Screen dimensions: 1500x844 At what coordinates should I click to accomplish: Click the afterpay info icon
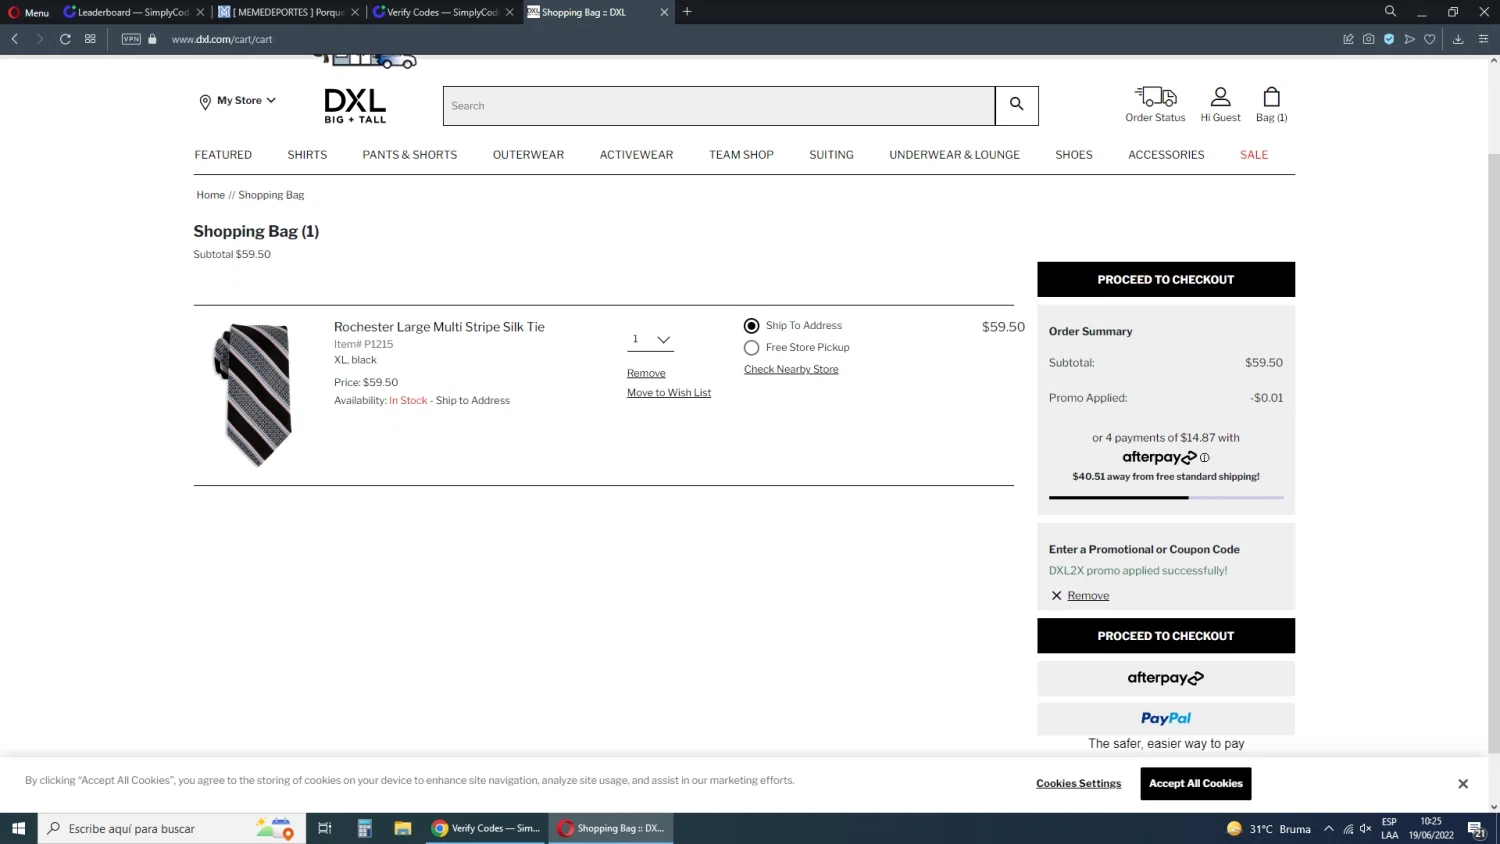(x=1204, y=457)
